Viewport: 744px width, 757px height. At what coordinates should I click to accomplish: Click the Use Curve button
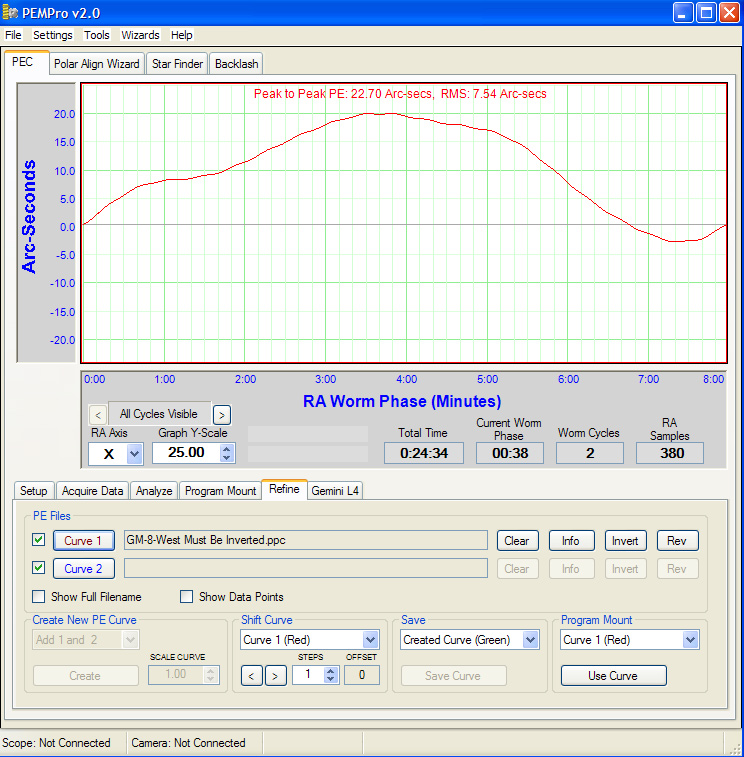613,675
